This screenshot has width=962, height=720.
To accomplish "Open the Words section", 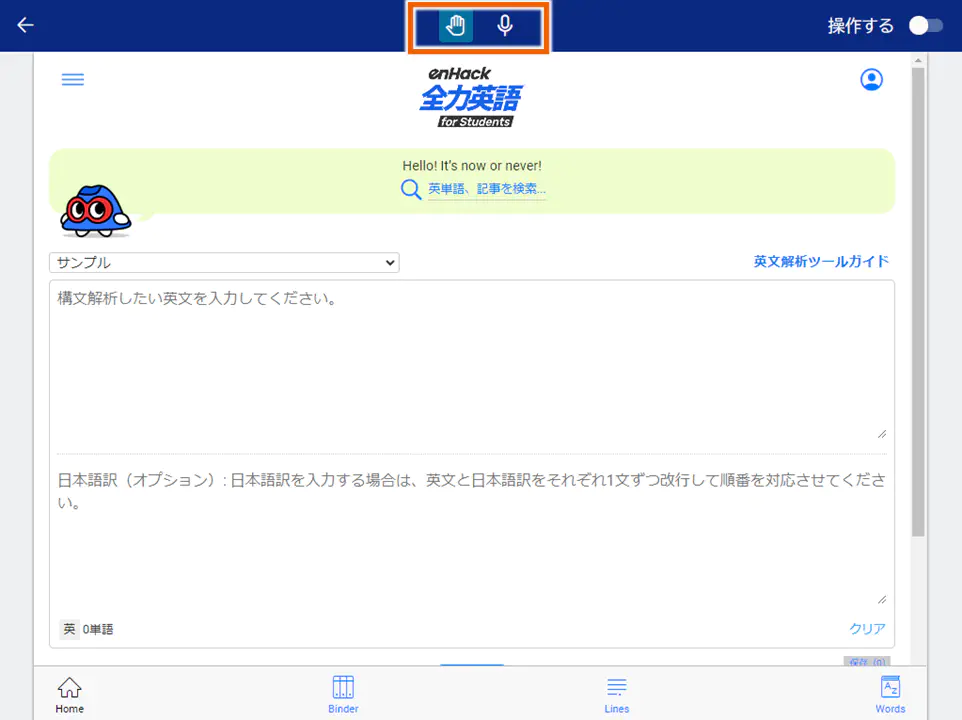I will click(x=890, y=693).
